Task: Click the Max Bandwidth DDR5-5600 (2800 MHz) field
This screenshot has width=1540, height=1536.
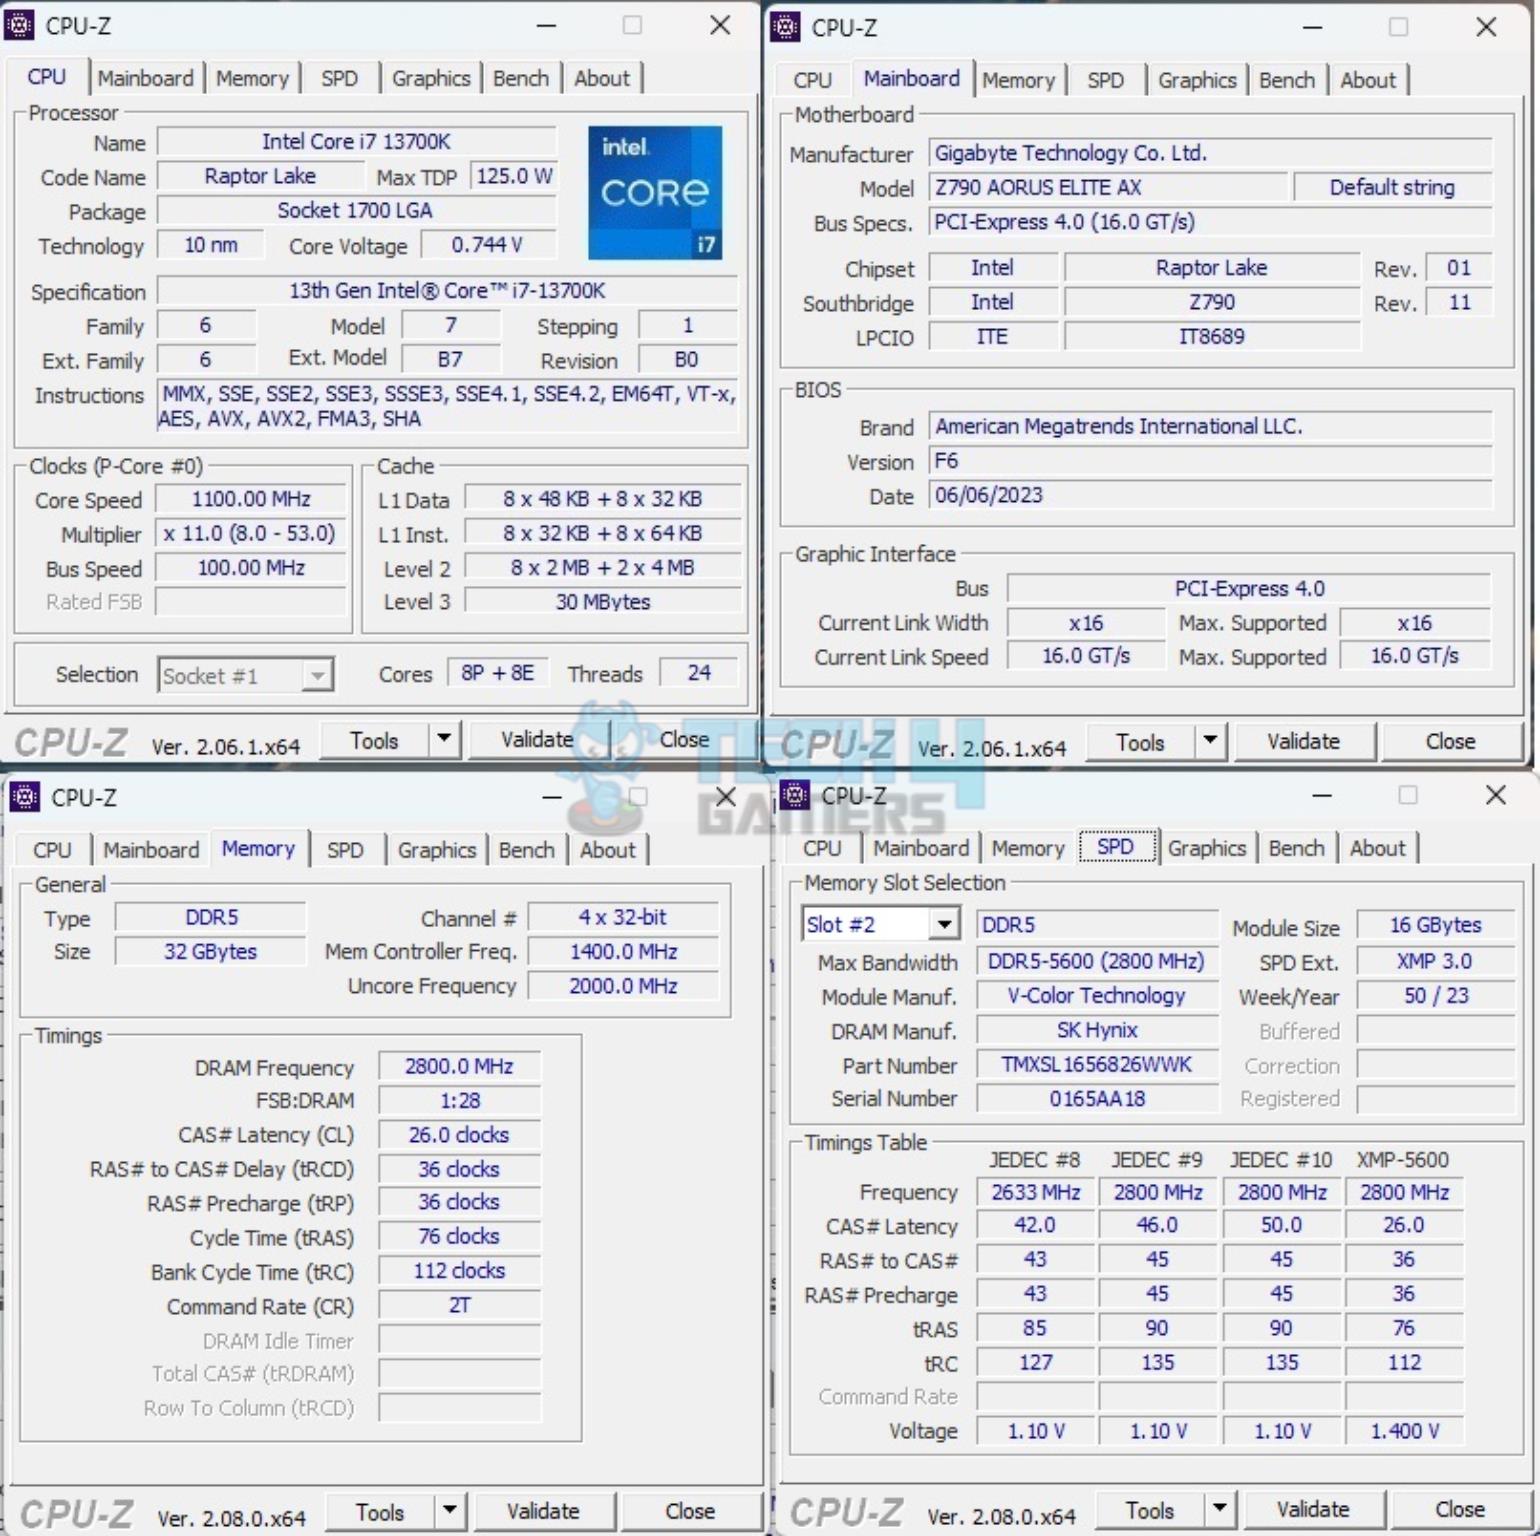Action: [x=1097, y=962]
